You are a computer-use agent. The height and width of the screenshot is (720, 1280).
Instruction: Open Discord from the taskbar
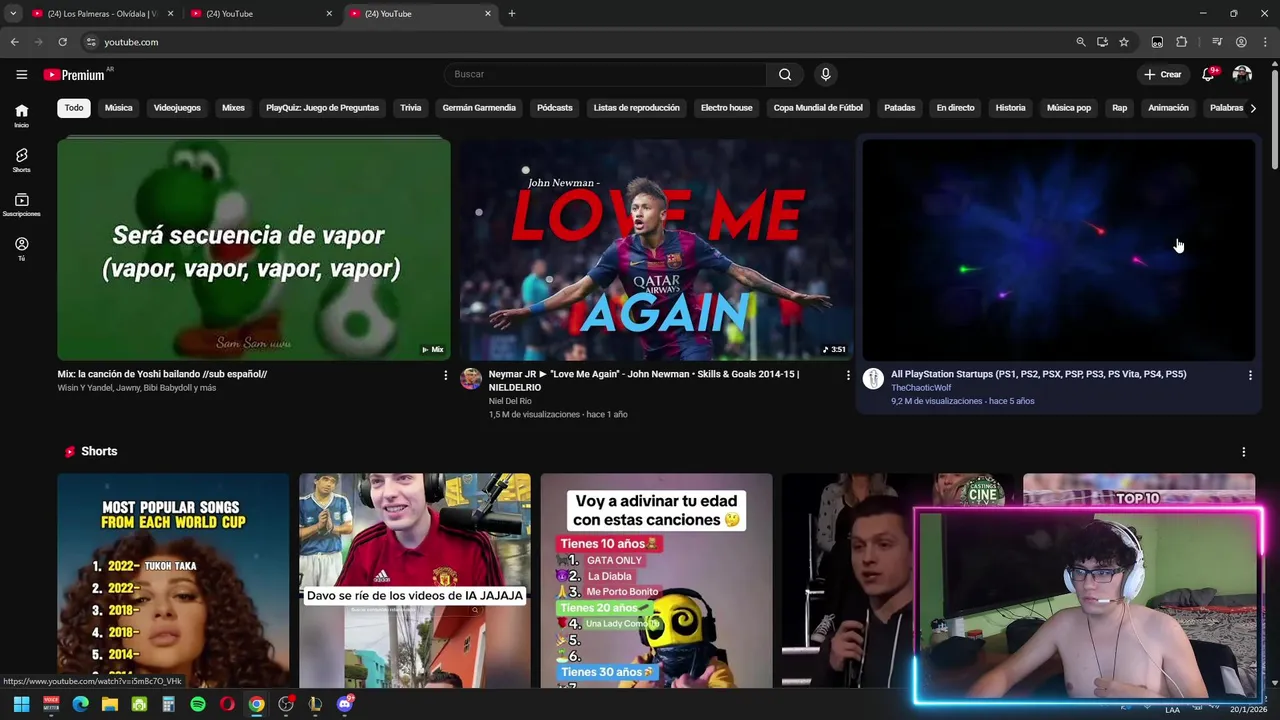(345, 704)
